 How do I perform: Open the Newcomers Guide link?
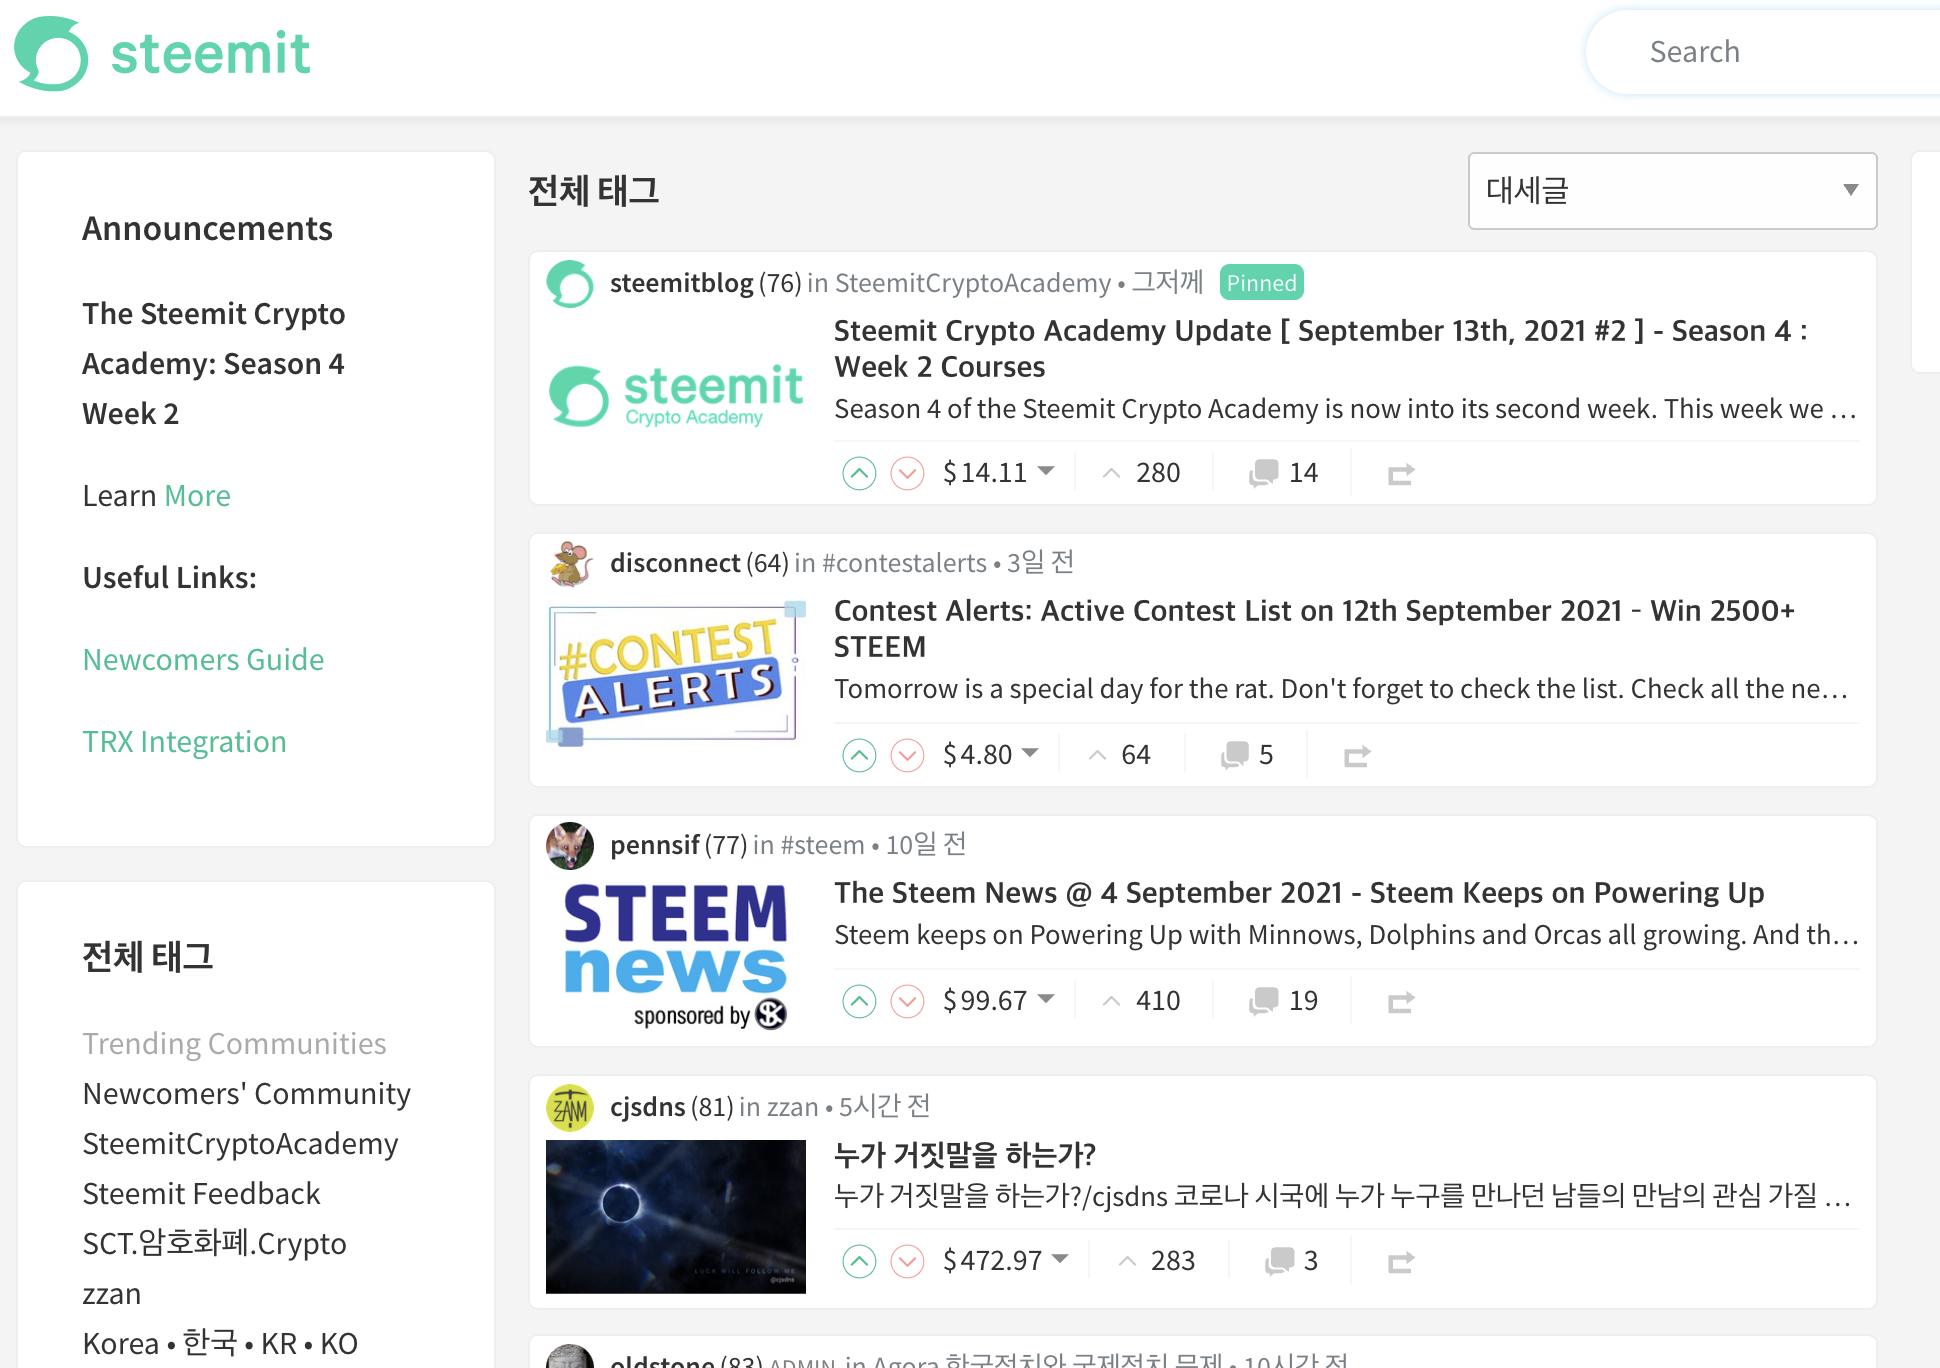coord(203,659)
